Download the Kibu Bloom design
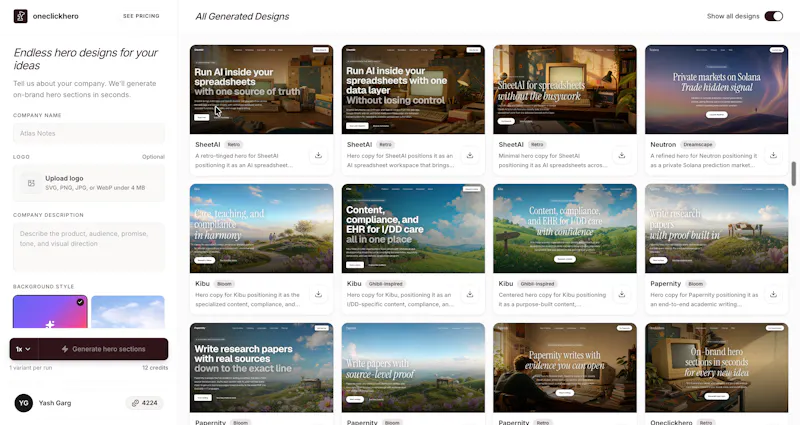Image resolution: width=800 pixels, height=425 pixels. [x=318, y=294]
